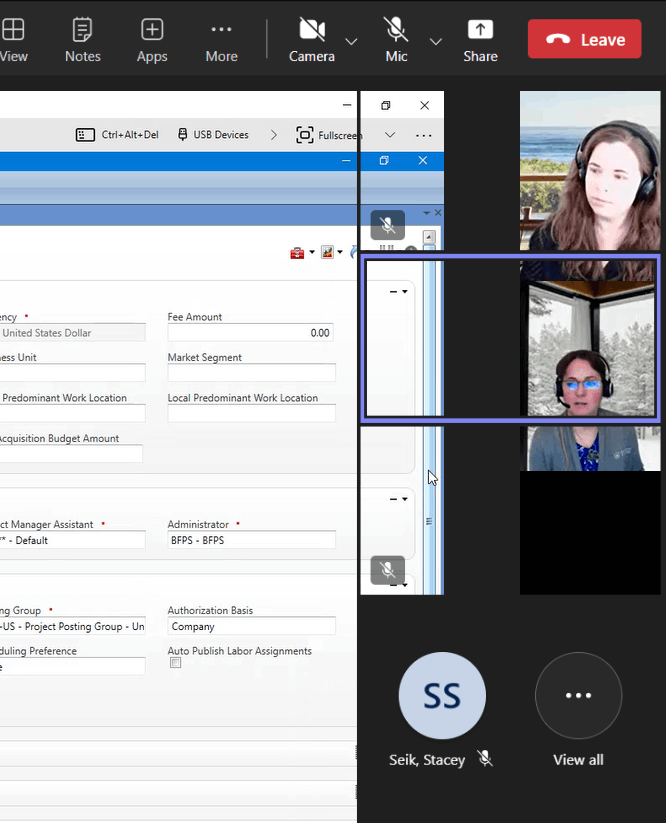
Task: Enable Auto Publish Labor Assignments checkbox
Action: click(176, 663)
